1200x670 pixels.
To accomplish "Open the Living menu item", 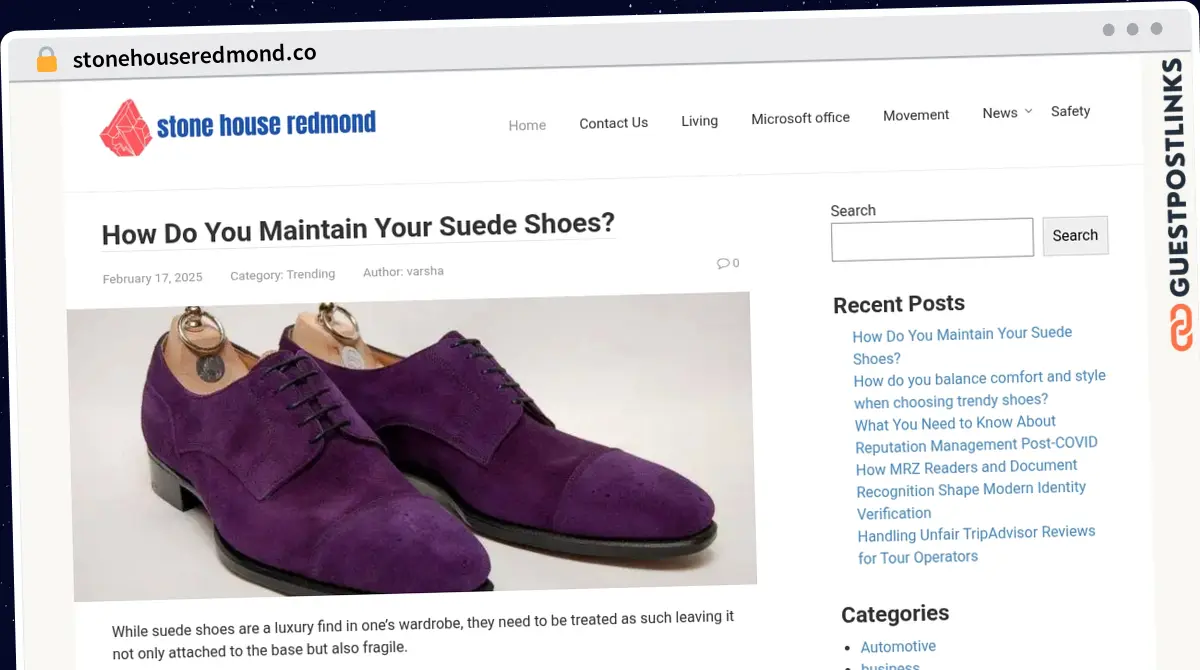I will (x=699, y=121).
